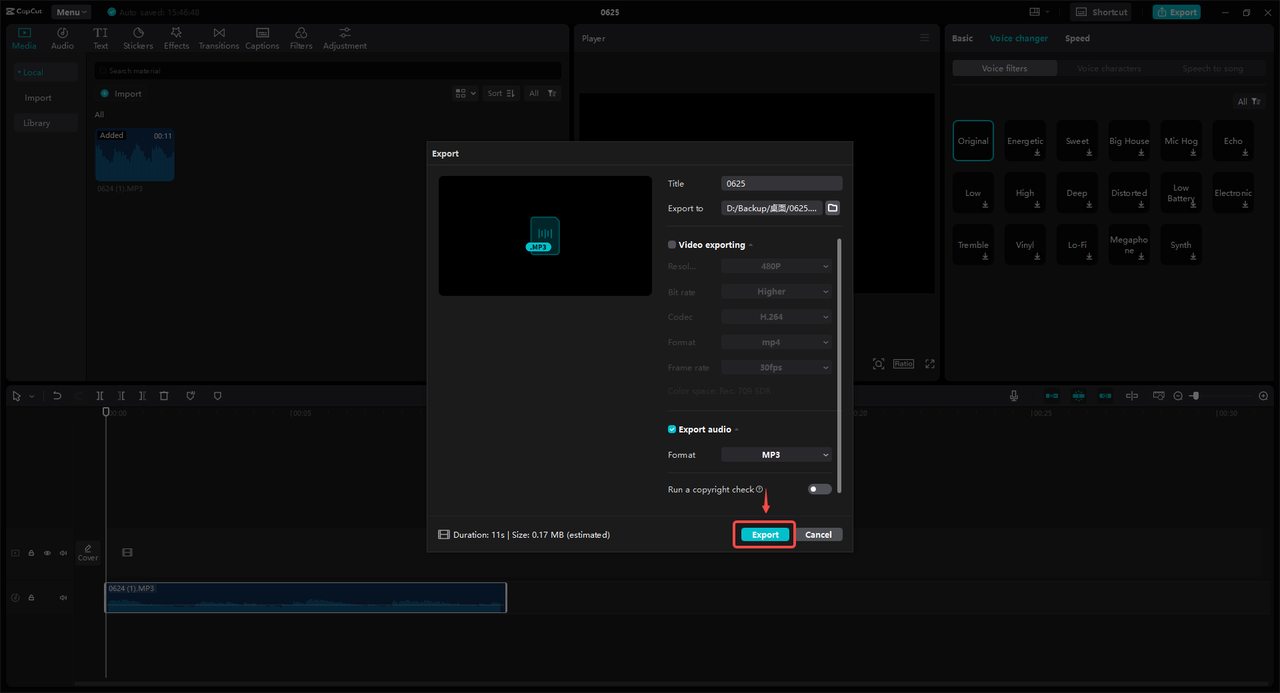The height and width of the screenshot is (693, 1280).
Task: Open the Codec H.264 dropdown
Action: coord(776,317)
